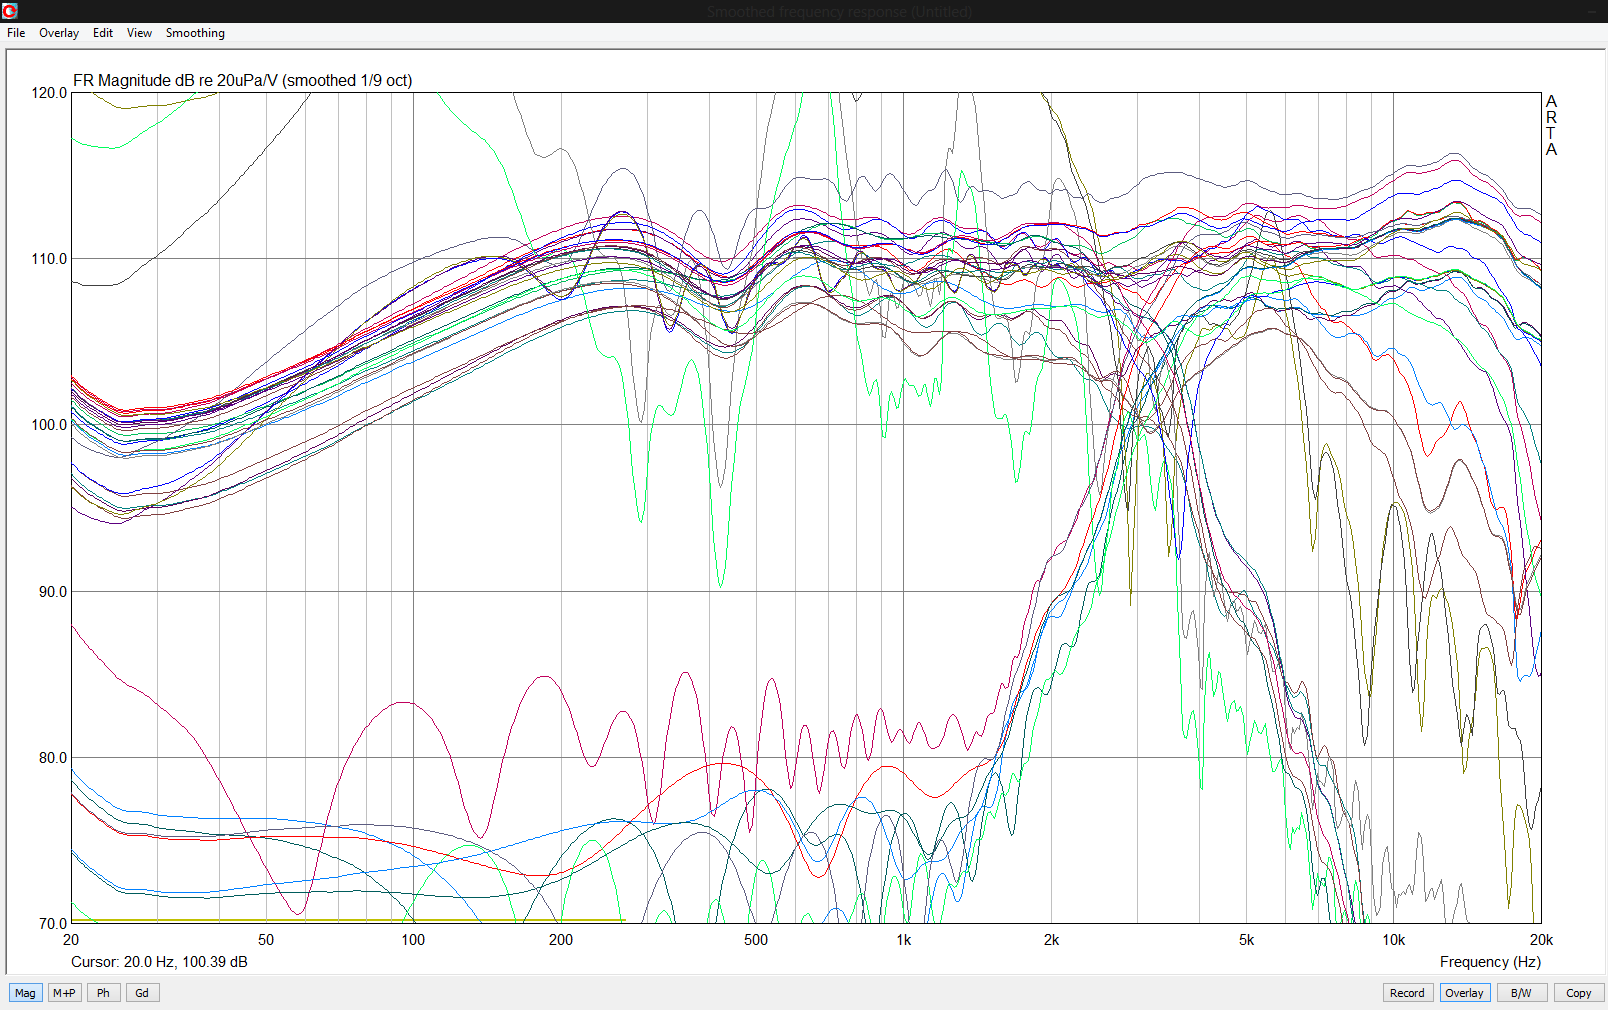Click the vertical ARTA label beside graph

[x=1551, y=125]
